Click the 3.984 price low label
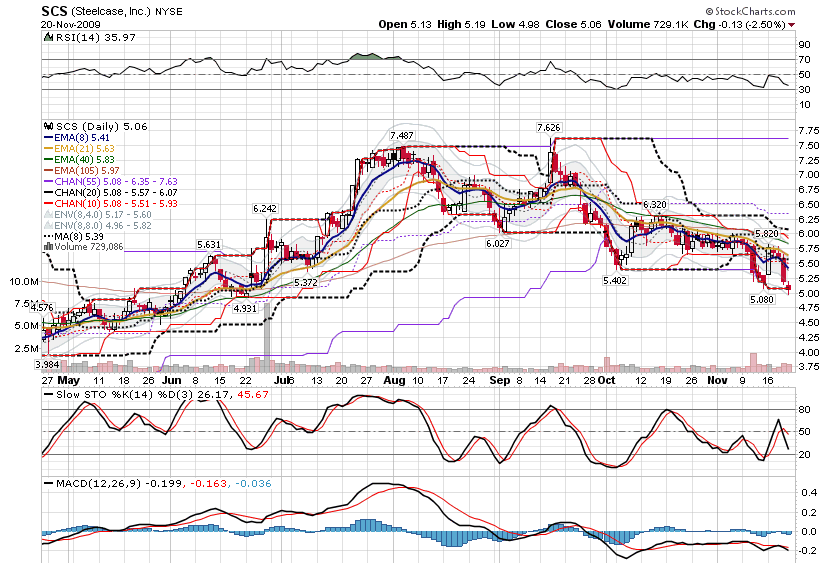Viewport: 822px width, 563px height. click(x=47, y=364)
